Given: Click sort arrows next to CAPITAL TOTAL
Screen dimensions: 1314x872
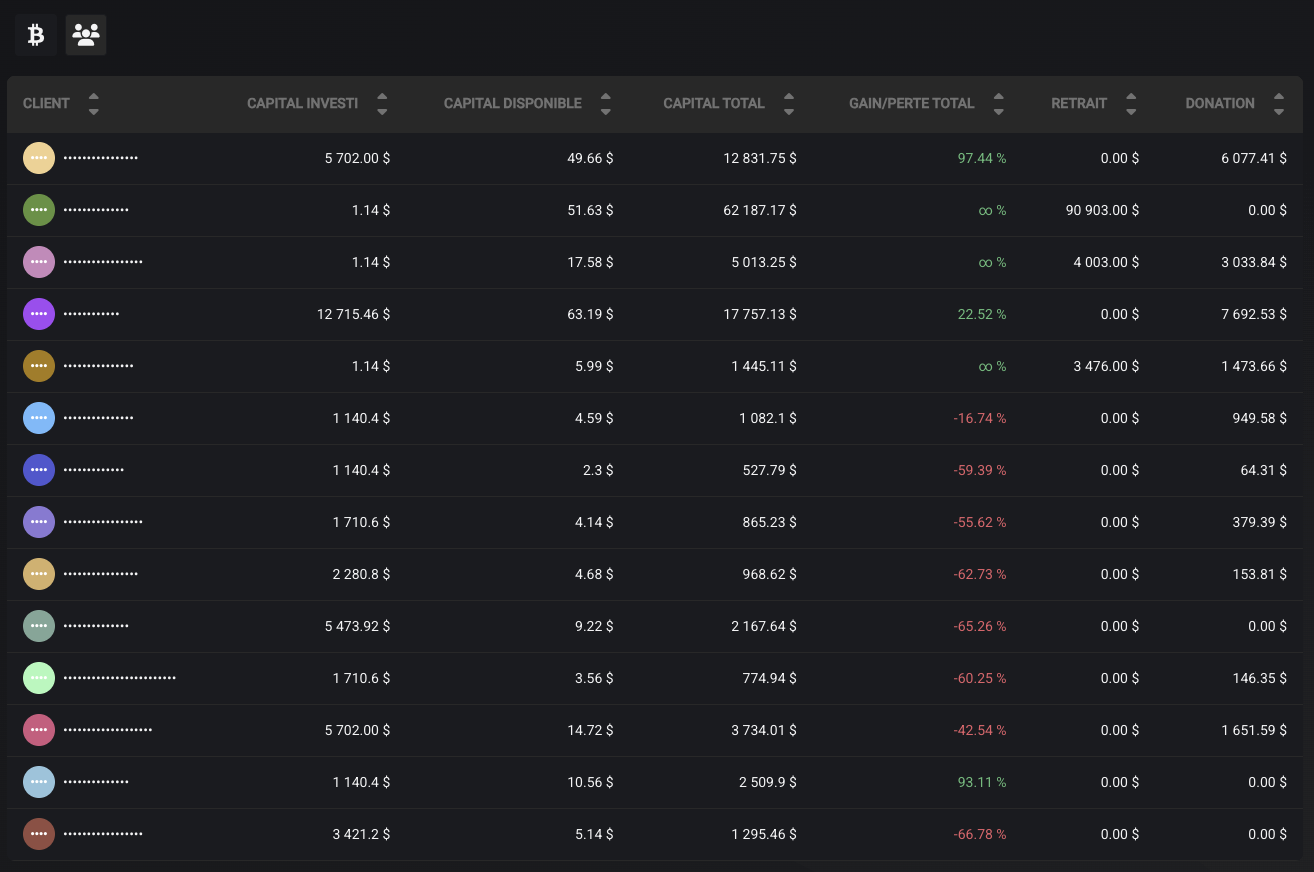Looking at the screenshot, I should (x=789, y=104).
